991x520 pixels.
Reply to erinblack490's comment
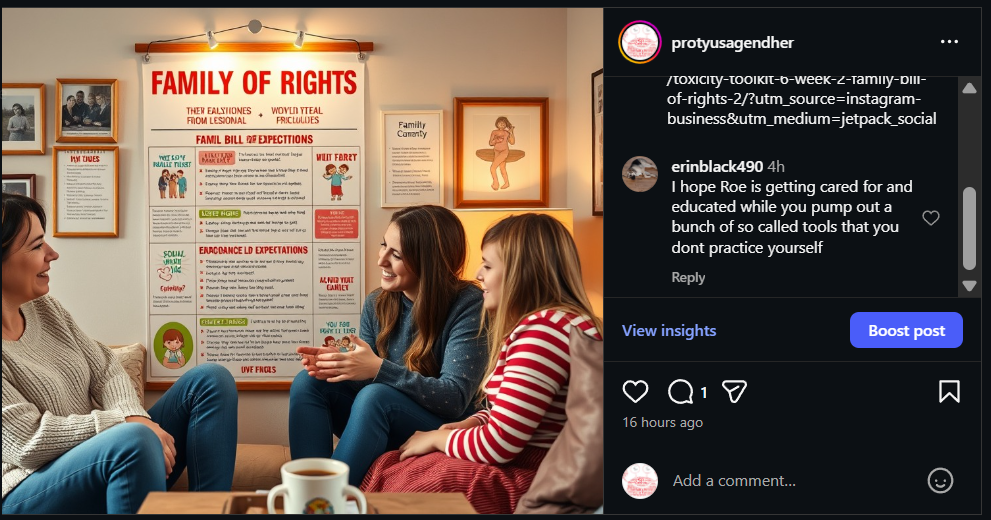pyautogui.click(x=688, y=277)
